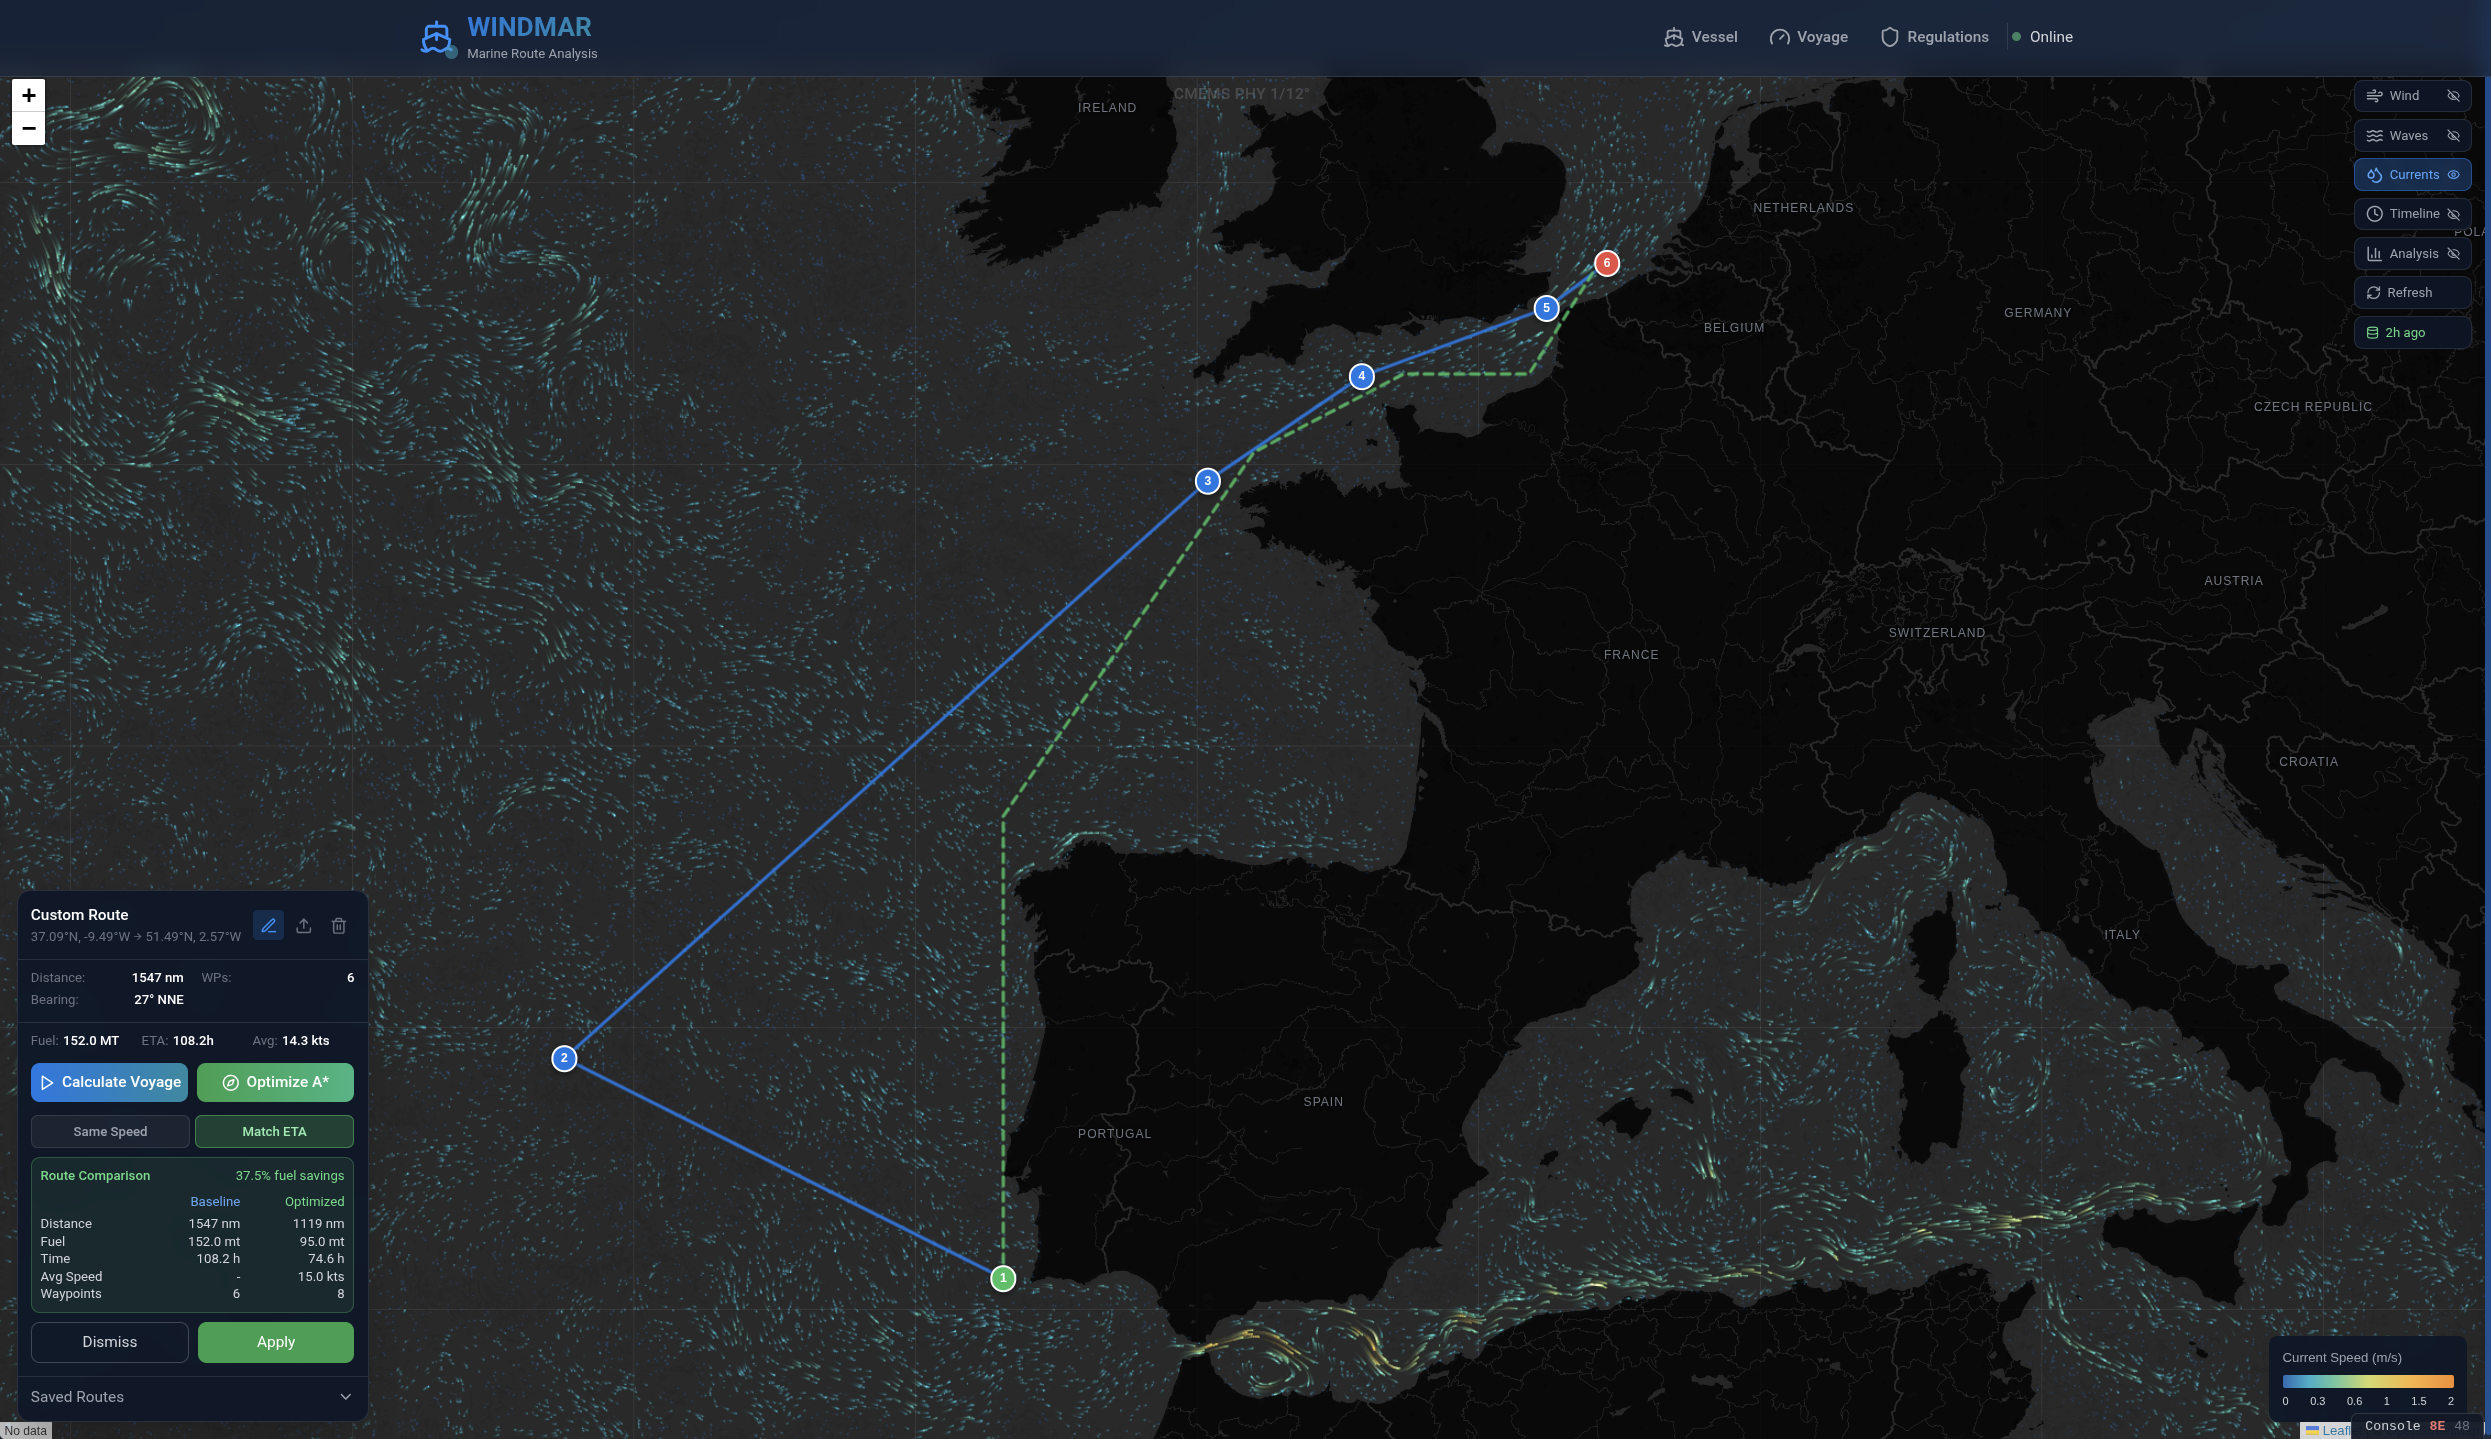Open the Vessel menu ship icon

(x=1673, y=36)
